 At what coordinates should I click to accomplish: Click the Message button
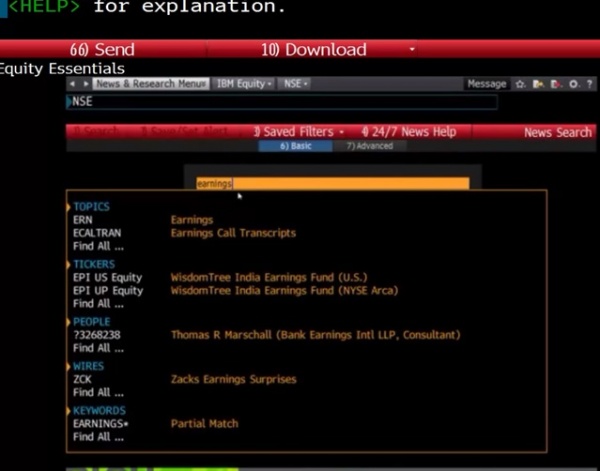click(x=487, y=84)
